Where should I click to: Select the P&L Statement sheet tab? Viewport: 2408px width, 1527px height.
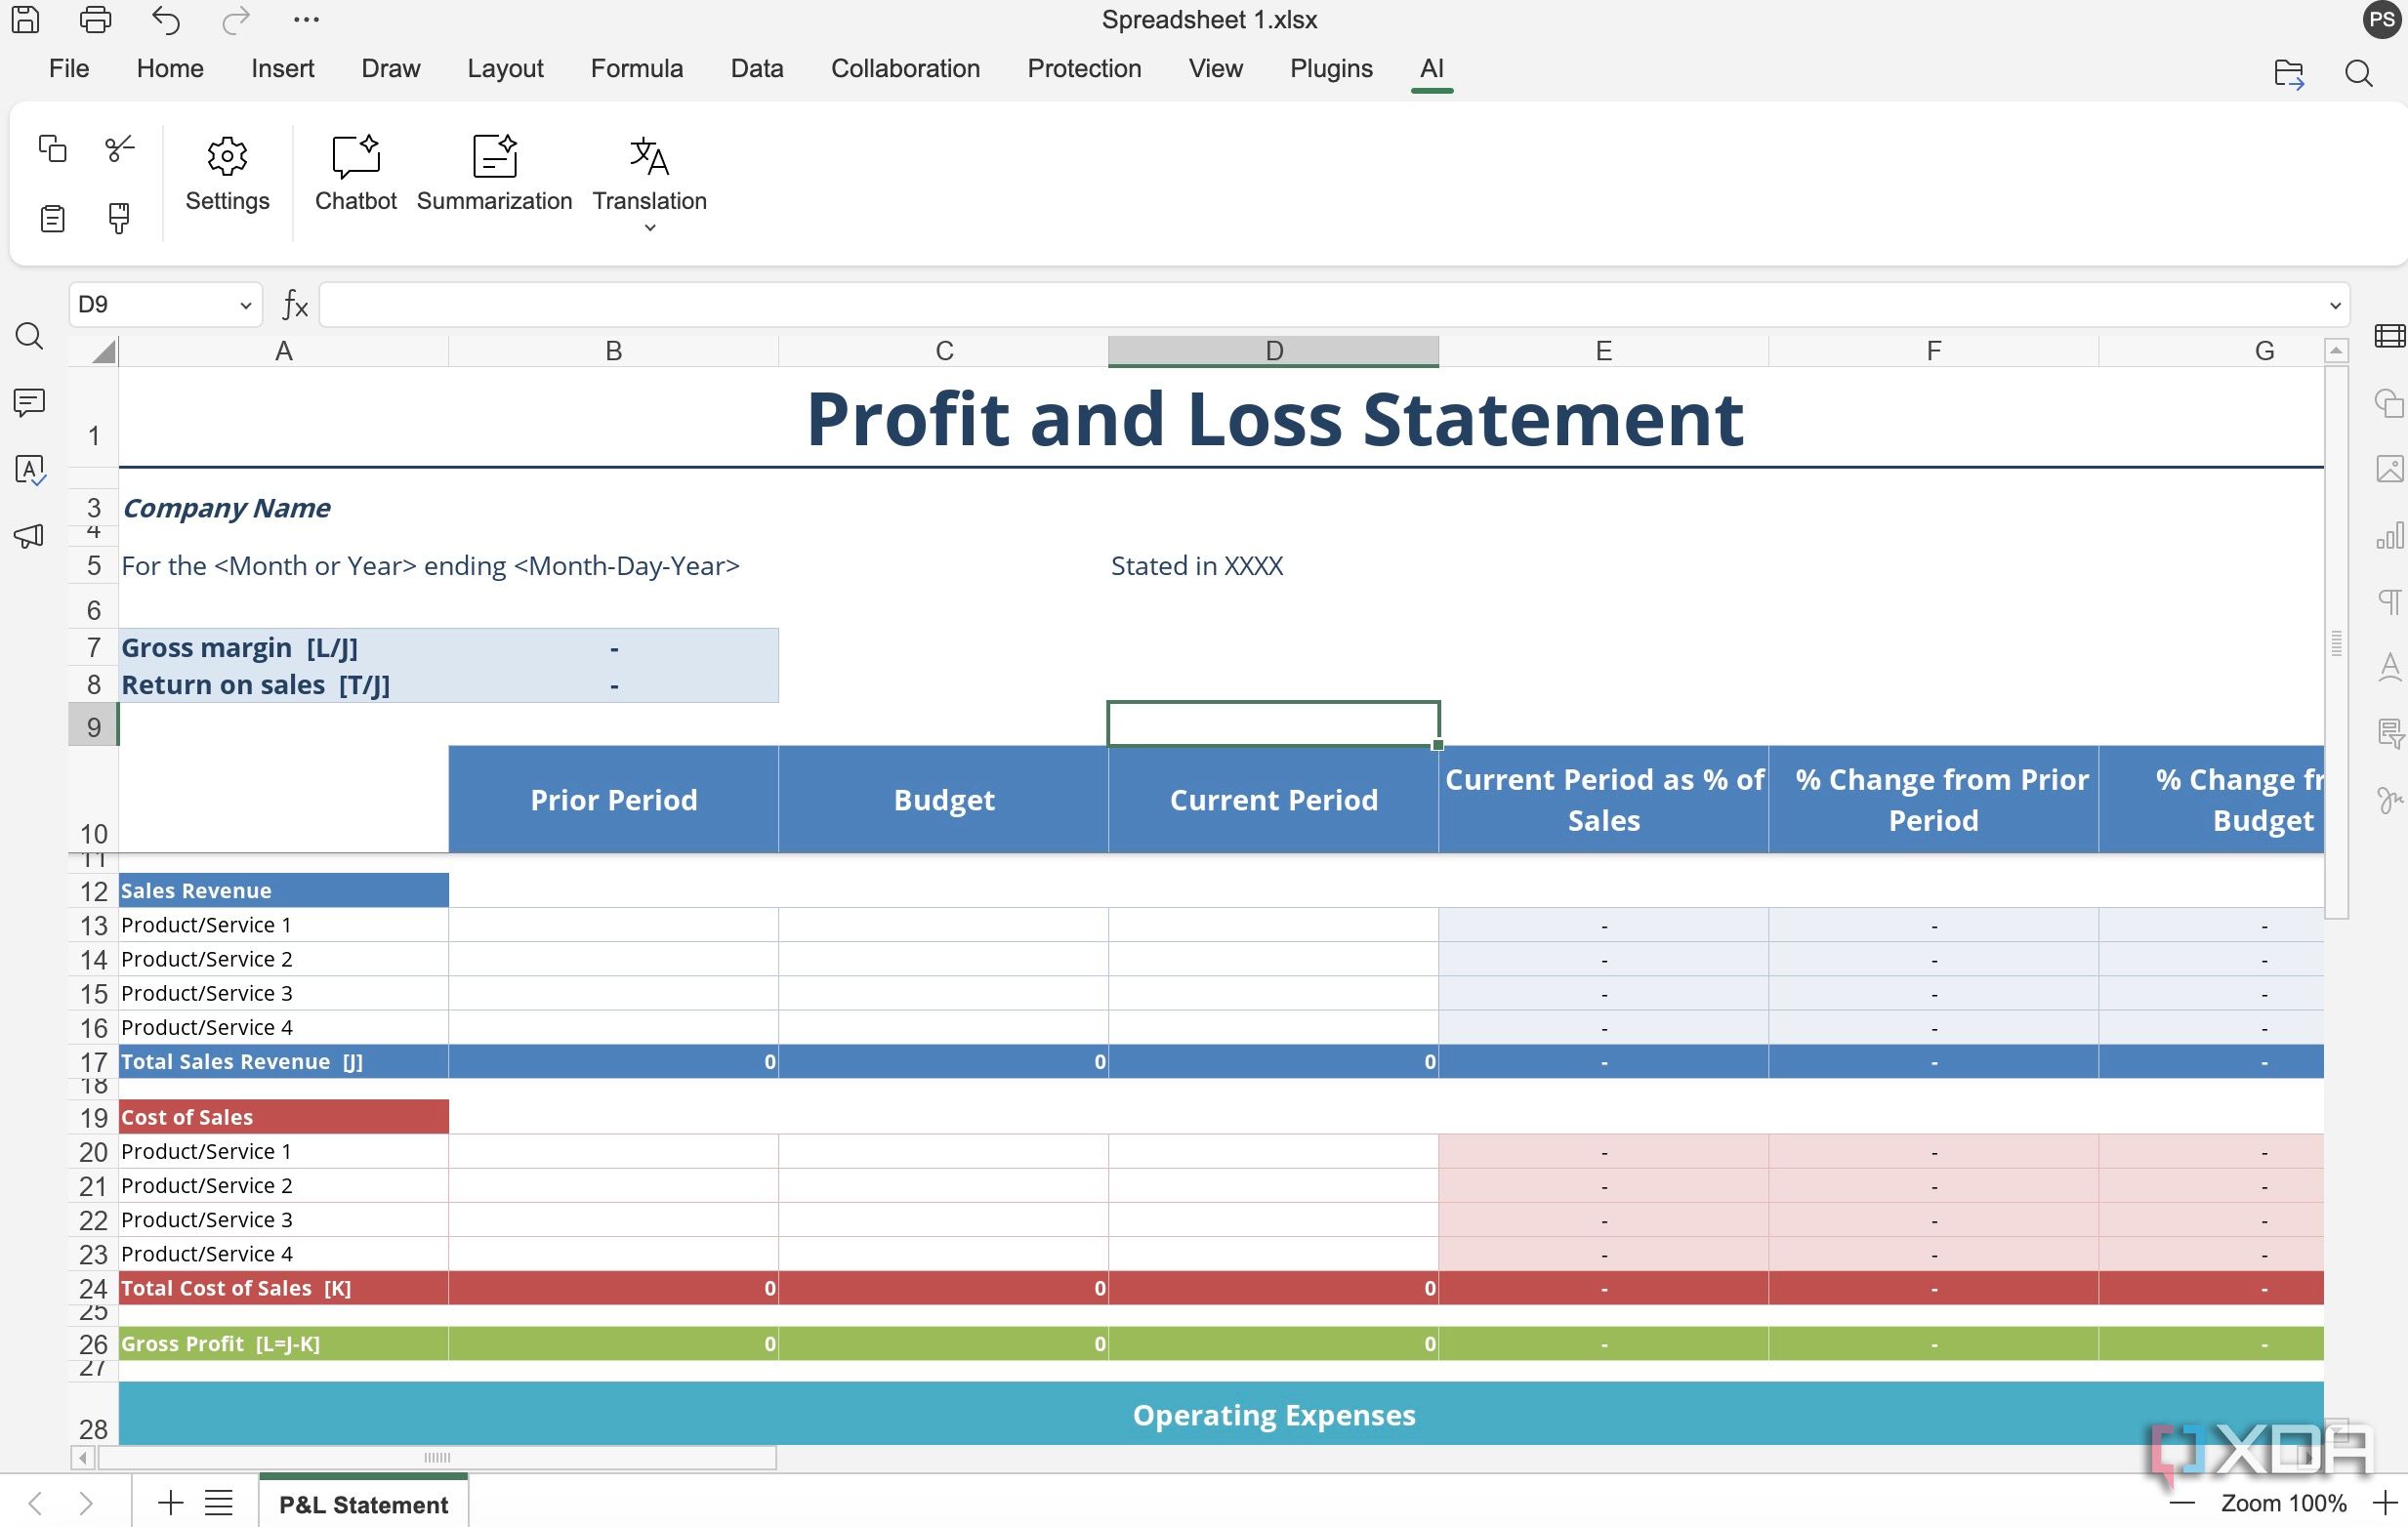(363, 1504)
